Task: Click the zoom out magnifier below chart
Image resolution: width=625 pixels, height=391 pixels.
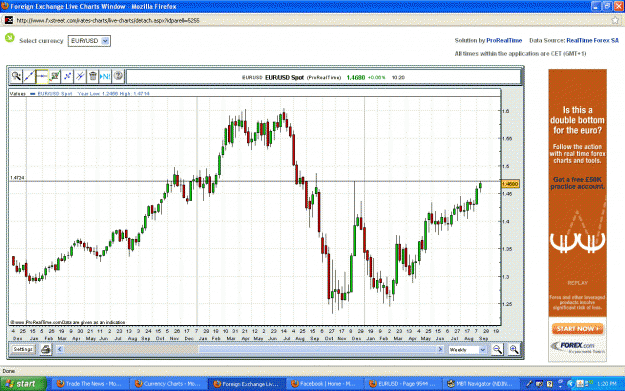Action: (x=497, y=350)
